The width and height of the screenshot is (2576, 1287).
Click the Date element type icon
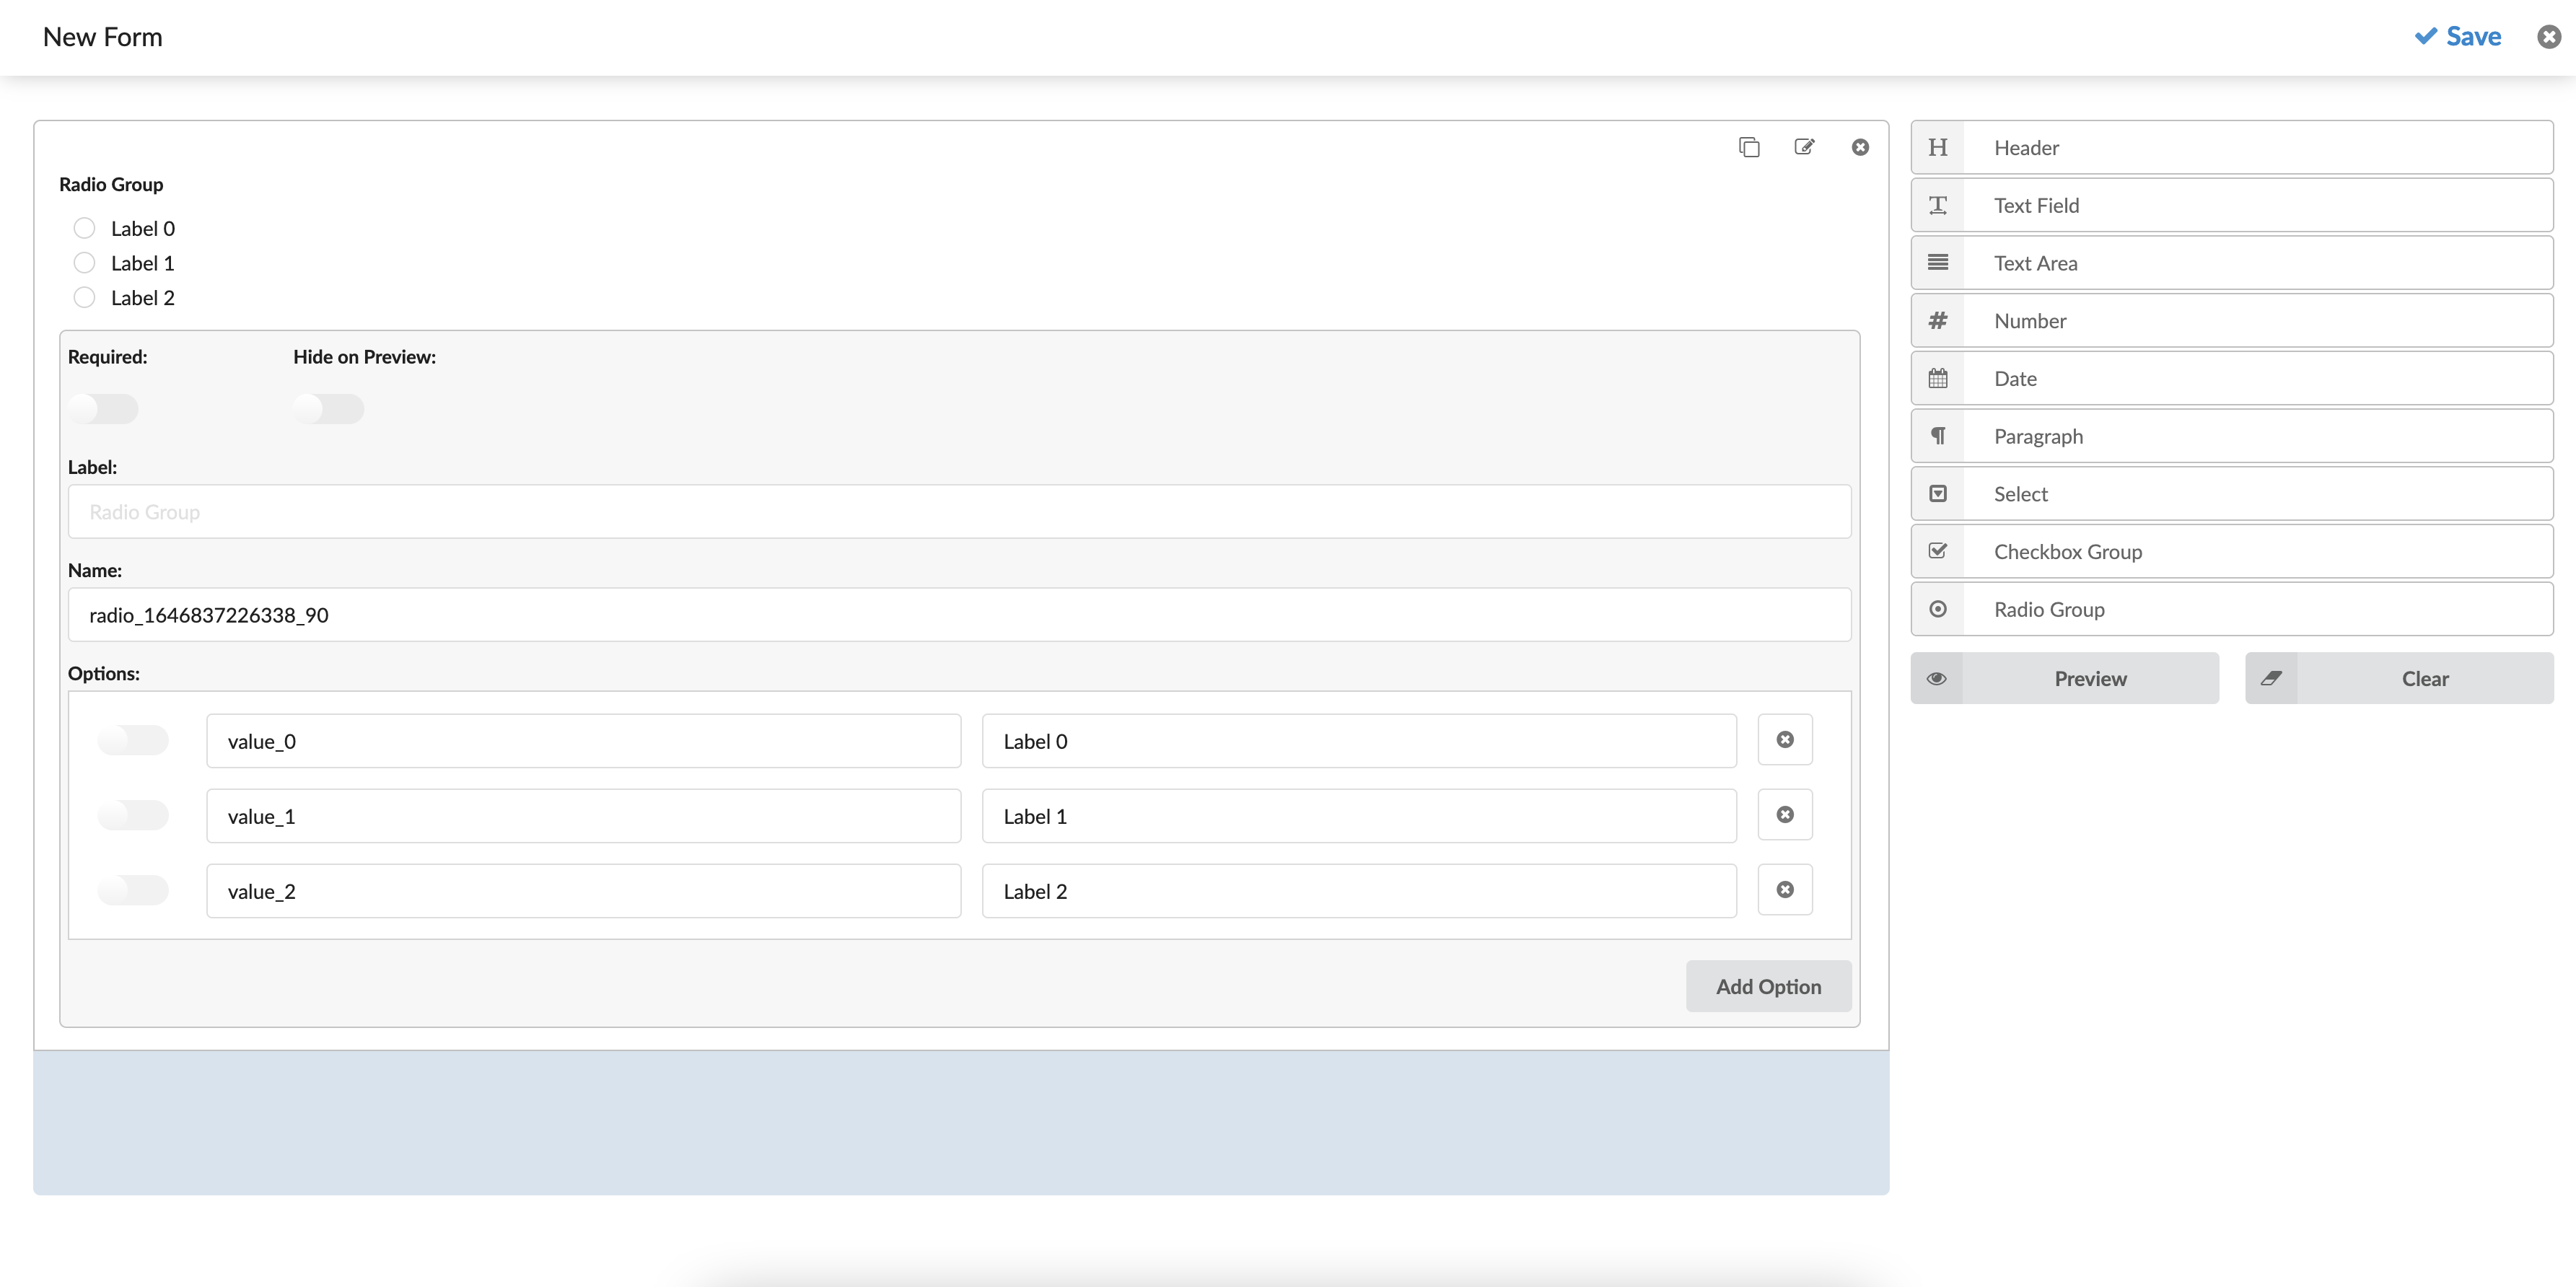(x=1940, y=377)
